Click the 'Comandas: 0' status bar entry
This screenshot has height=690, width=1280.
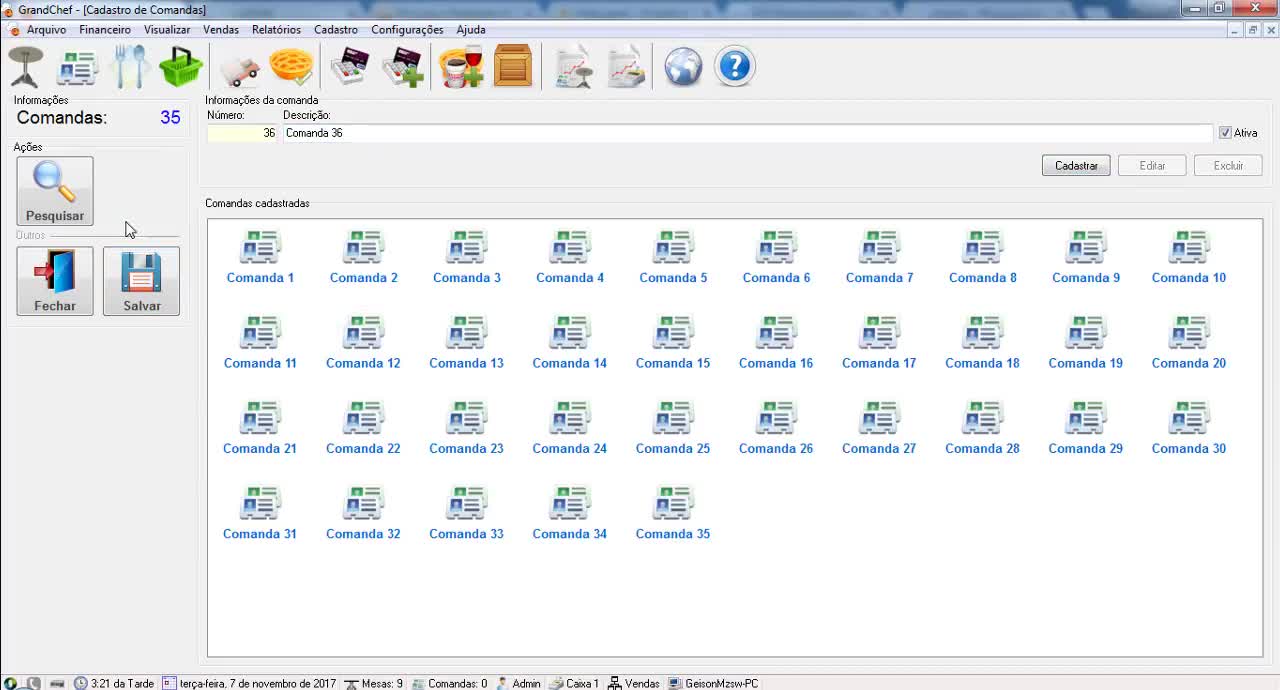(449, 684)
